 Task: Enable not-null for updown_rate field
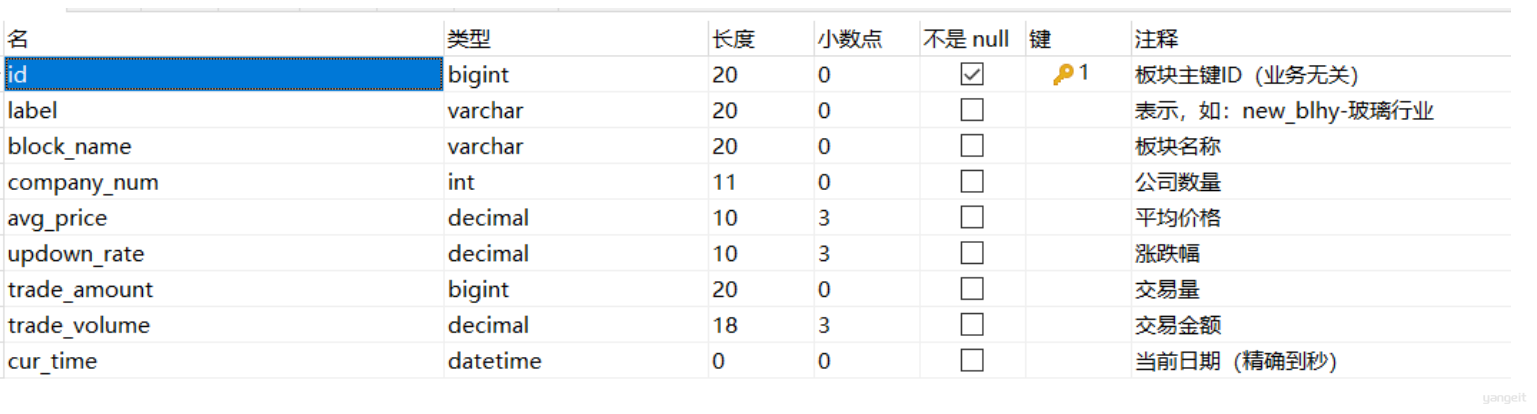coord(972,253)
